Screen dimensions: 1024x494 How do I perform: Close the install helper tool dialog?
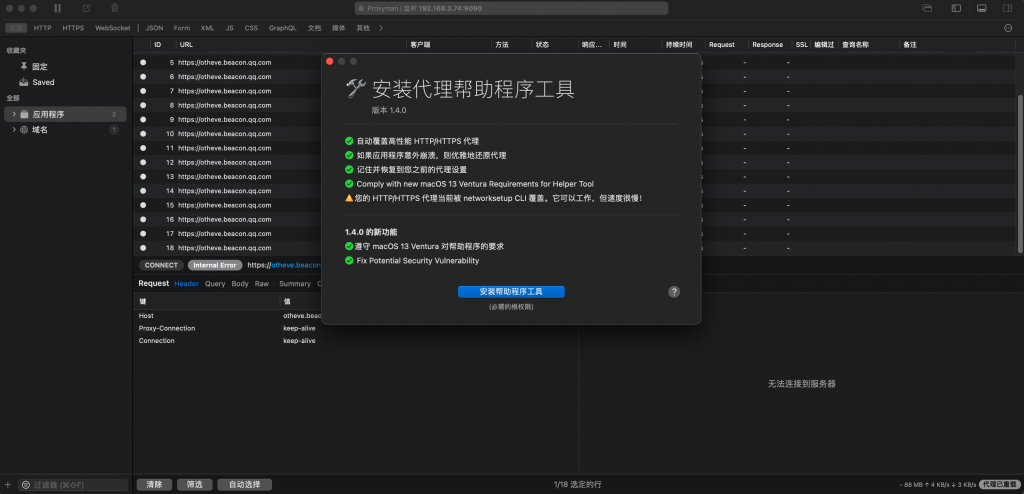[330, 61]
